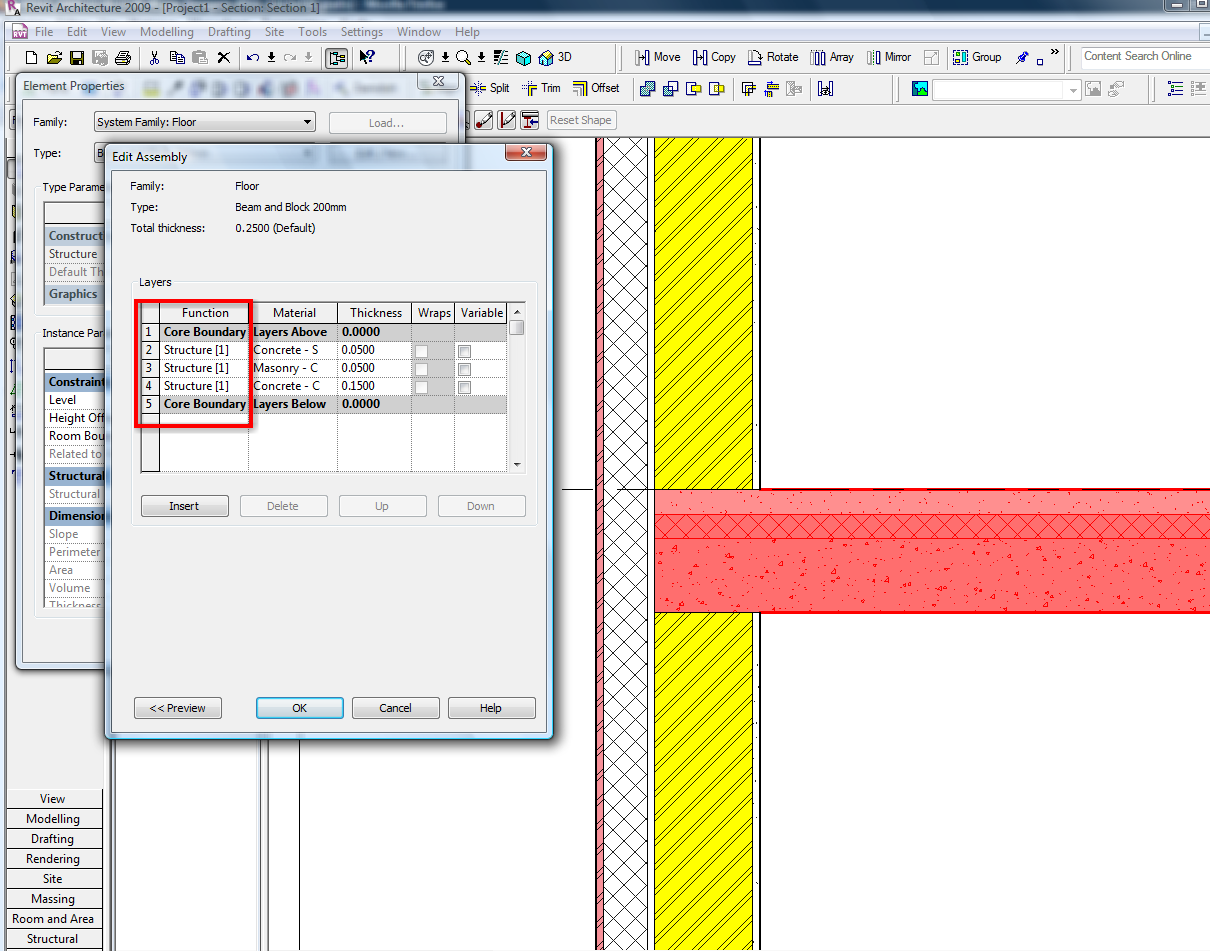This screenshot has width=1210, height=951.
Task: Click the Content Search Online field
Action: tap(1144, 57)
